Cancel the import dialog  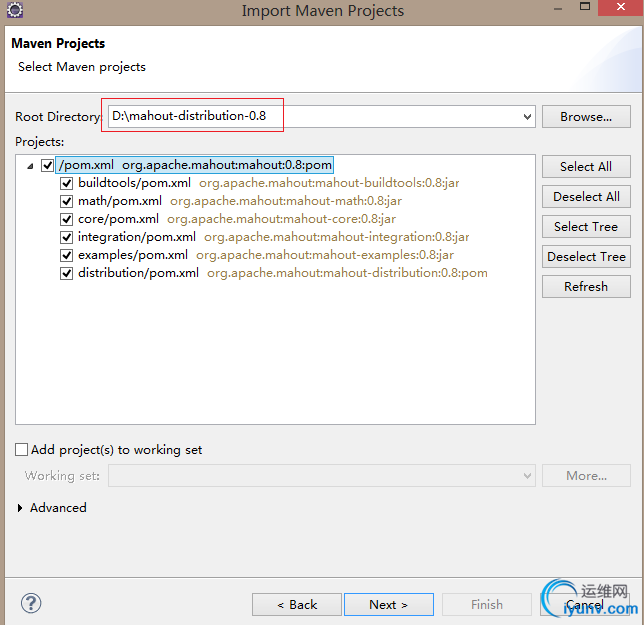[x=585, y=604]
